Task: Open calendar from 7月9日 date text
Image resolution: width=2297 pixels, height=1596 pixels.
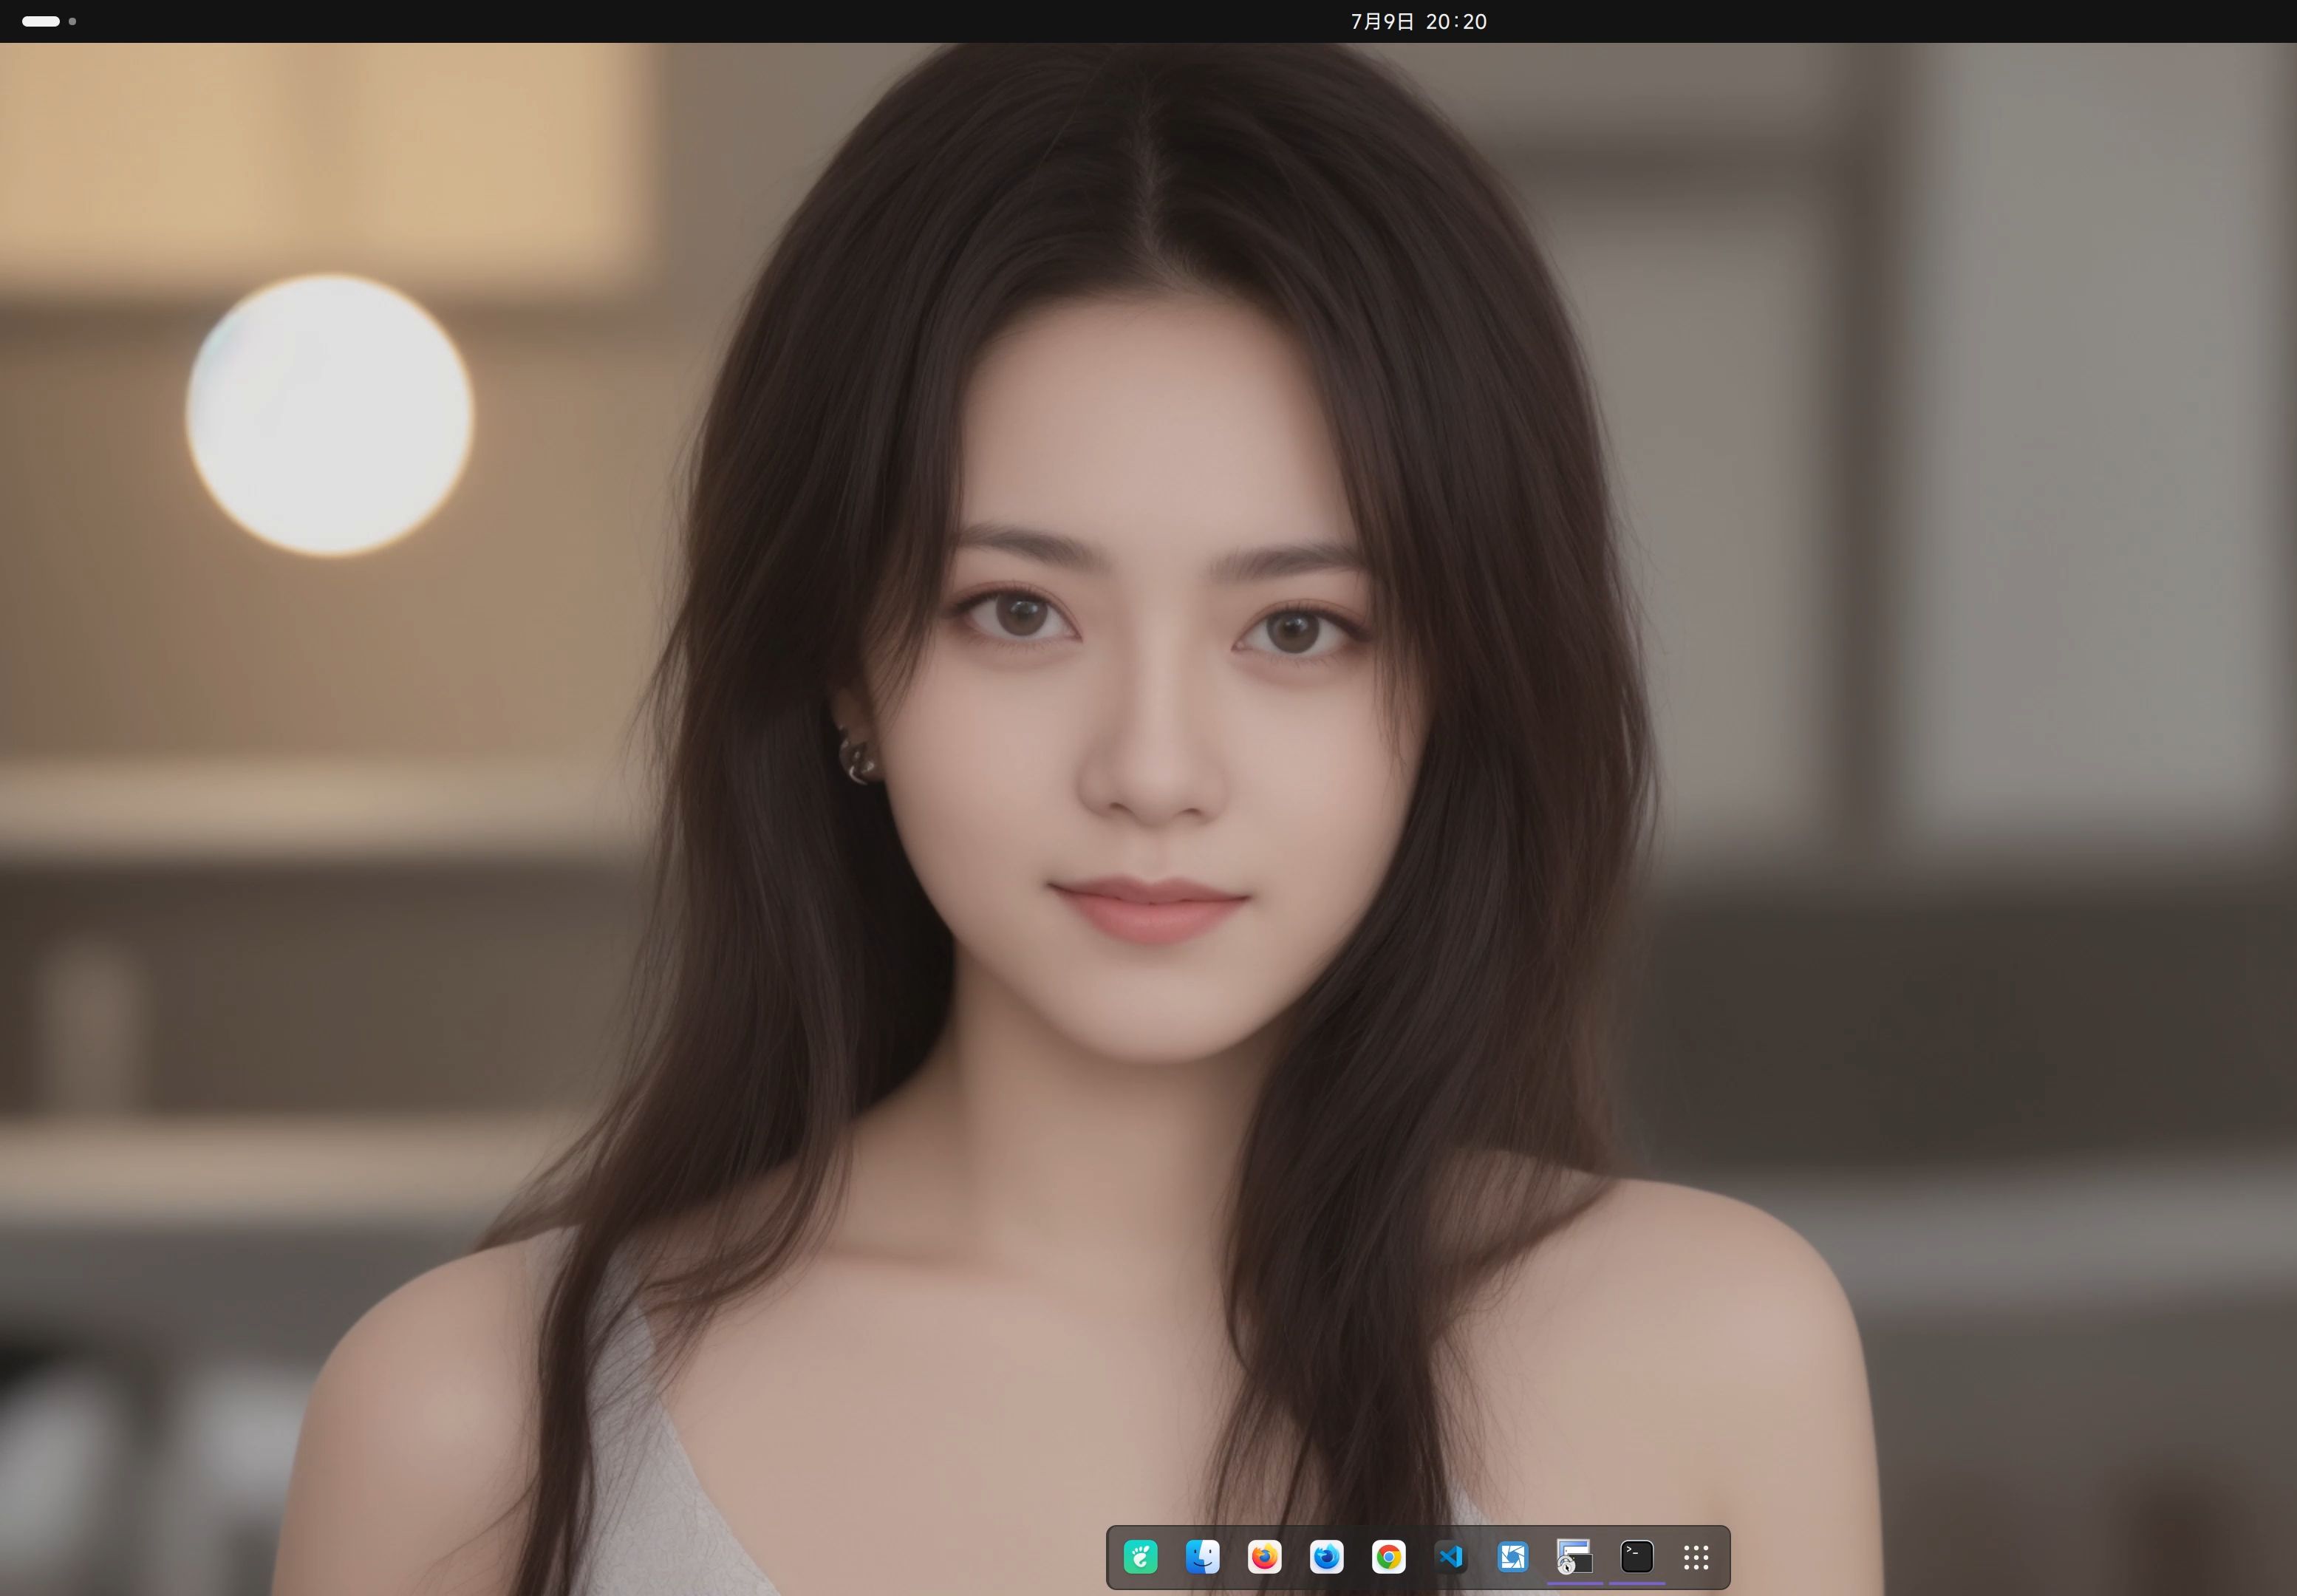Action: 1382,22
